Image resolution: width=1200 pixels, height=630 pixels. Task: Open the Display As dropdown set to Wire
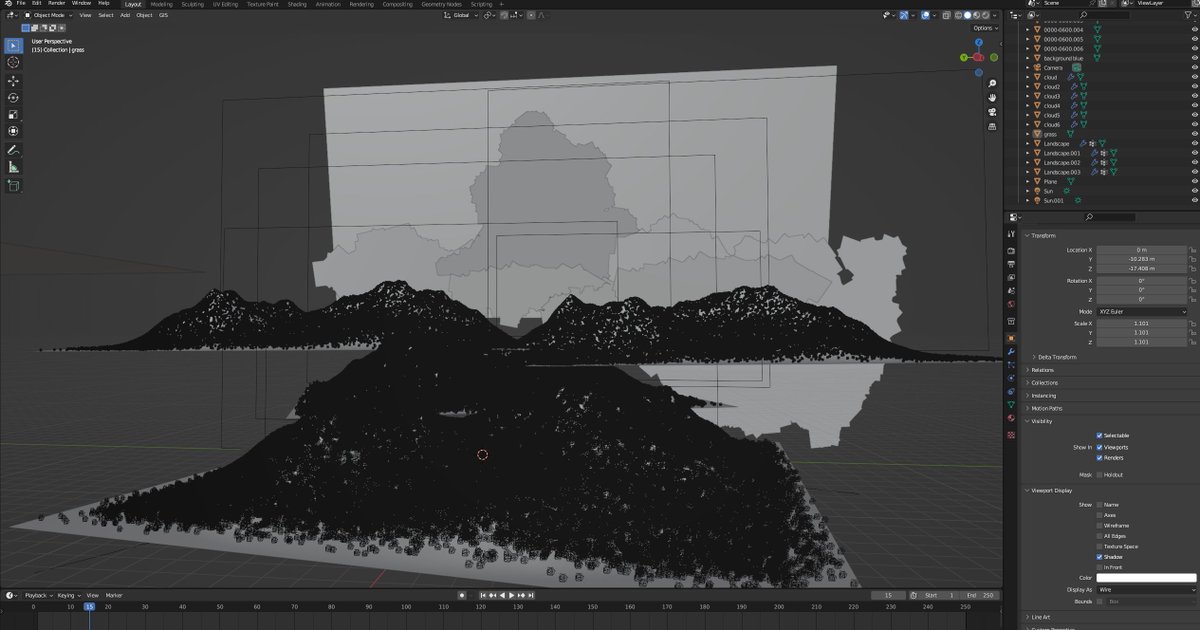(x=1145, y=589)
